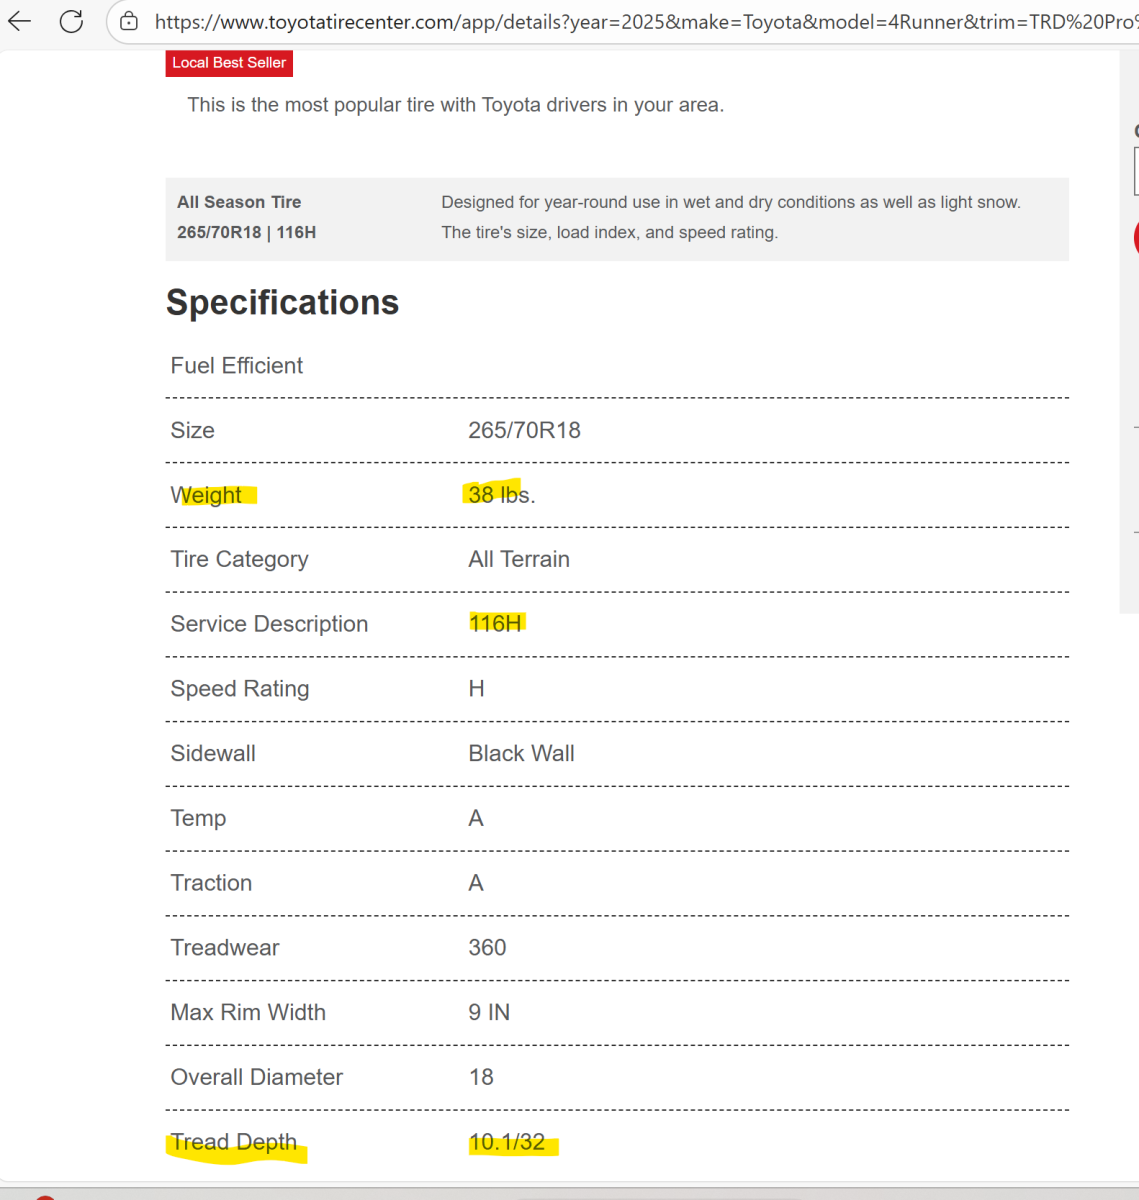Image resolution: width=1139 pixels, height=1200 pixels.
Task: Click the Max Rim Width label
Action: (248, 1012)
